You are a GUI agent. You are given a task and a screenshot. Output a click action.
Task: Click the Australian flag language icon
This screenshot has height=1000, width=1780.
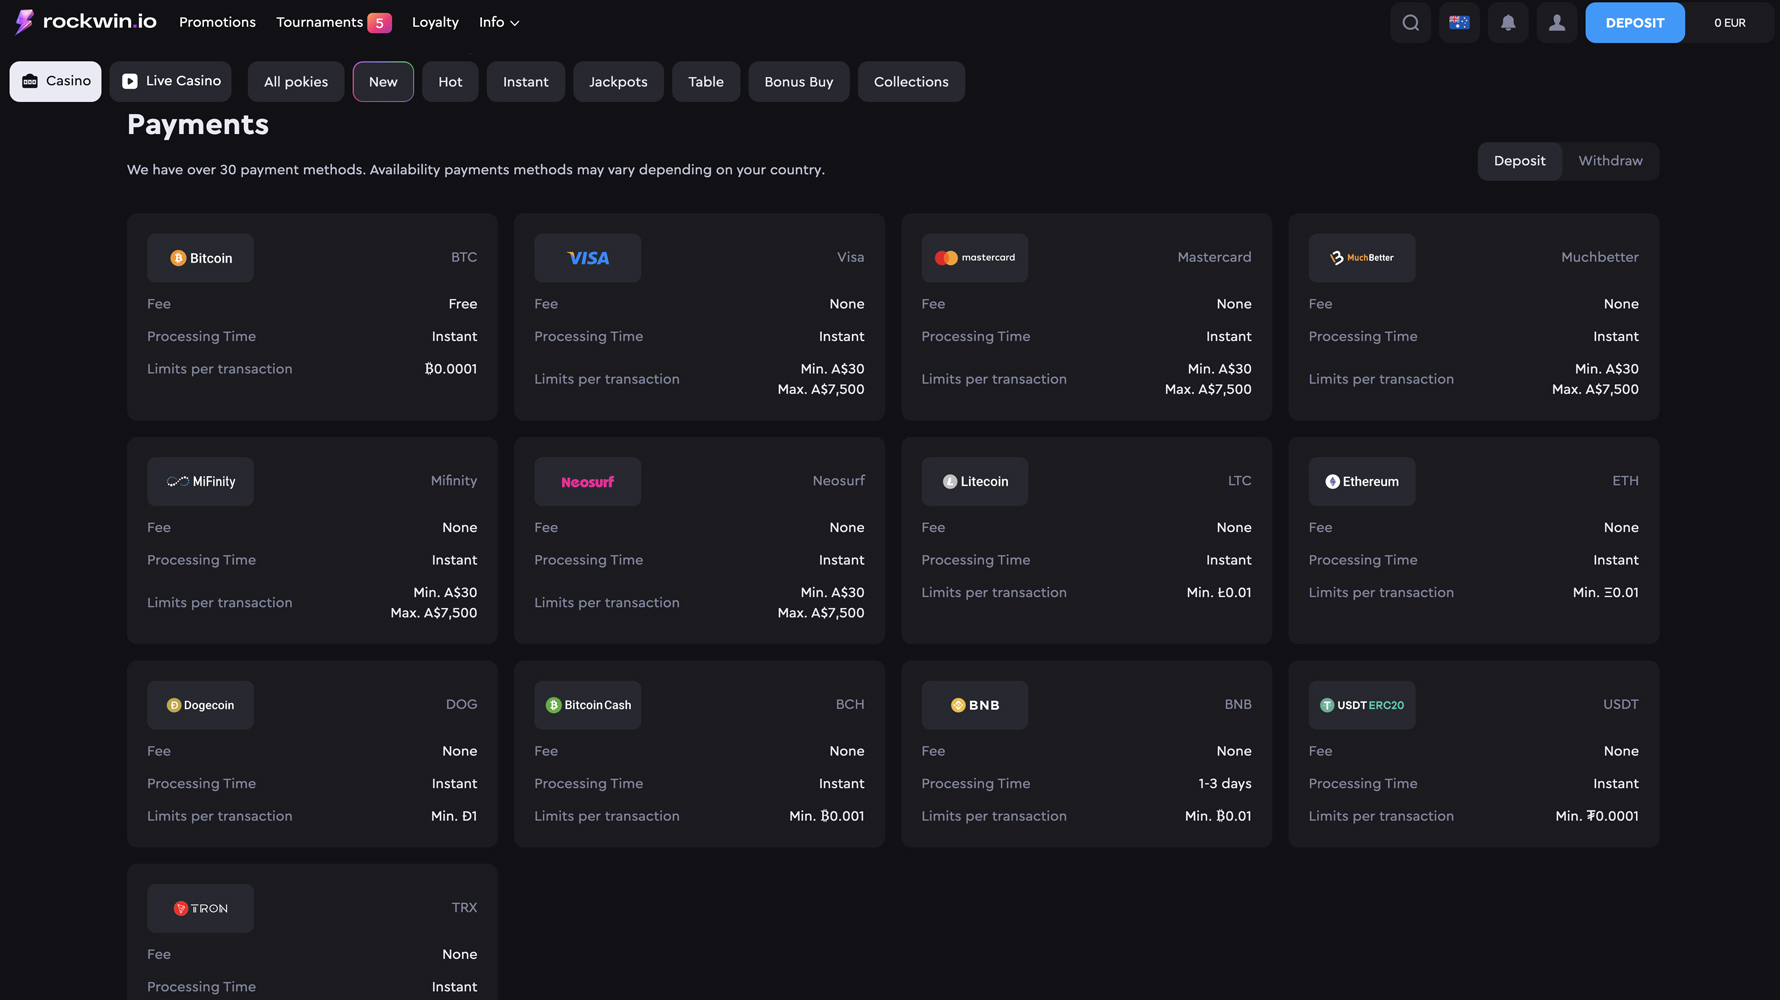pos(1459,23)
